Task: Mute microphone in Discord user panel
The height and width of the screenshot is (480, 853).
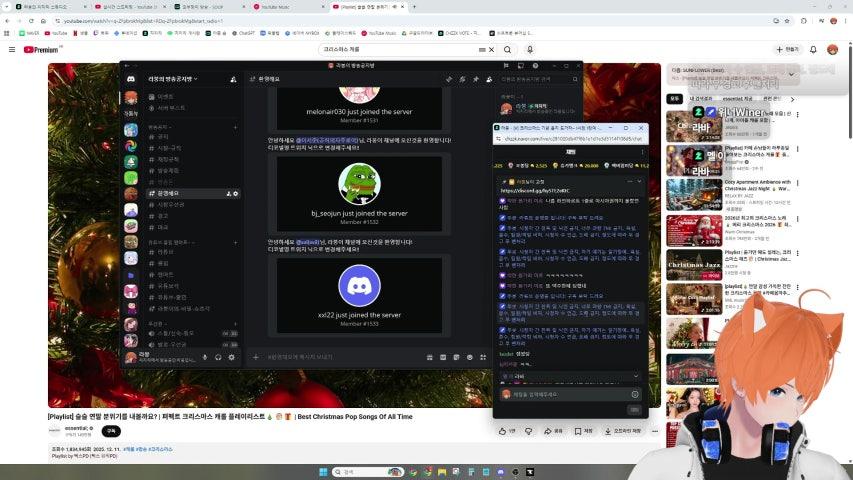Action: click(205, 357)
